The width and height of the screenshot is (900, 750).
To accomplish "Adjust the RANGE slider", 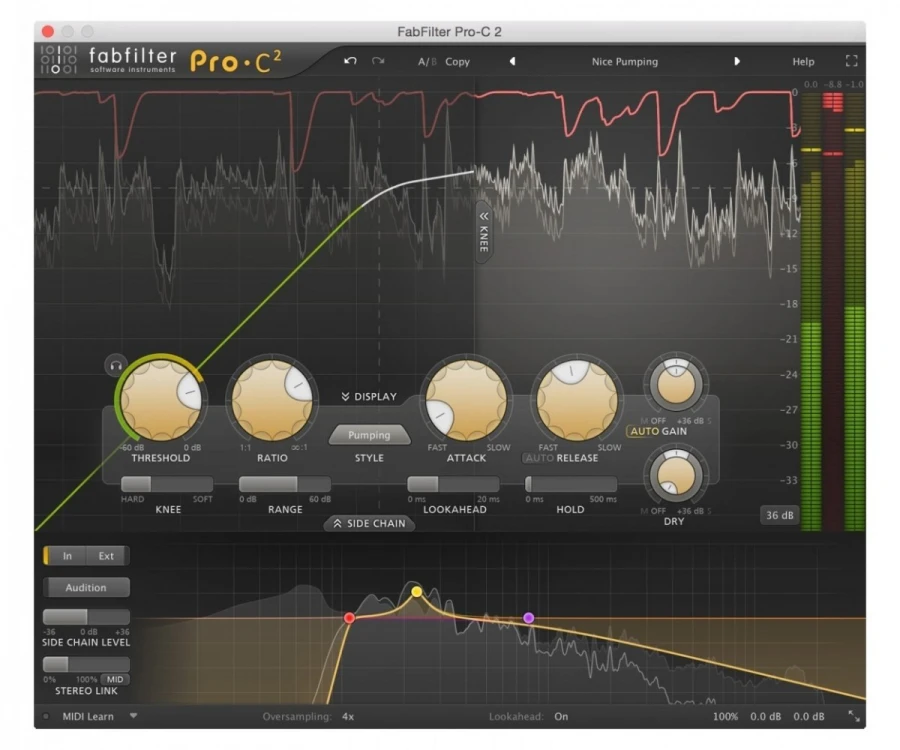I will [285, 484].
